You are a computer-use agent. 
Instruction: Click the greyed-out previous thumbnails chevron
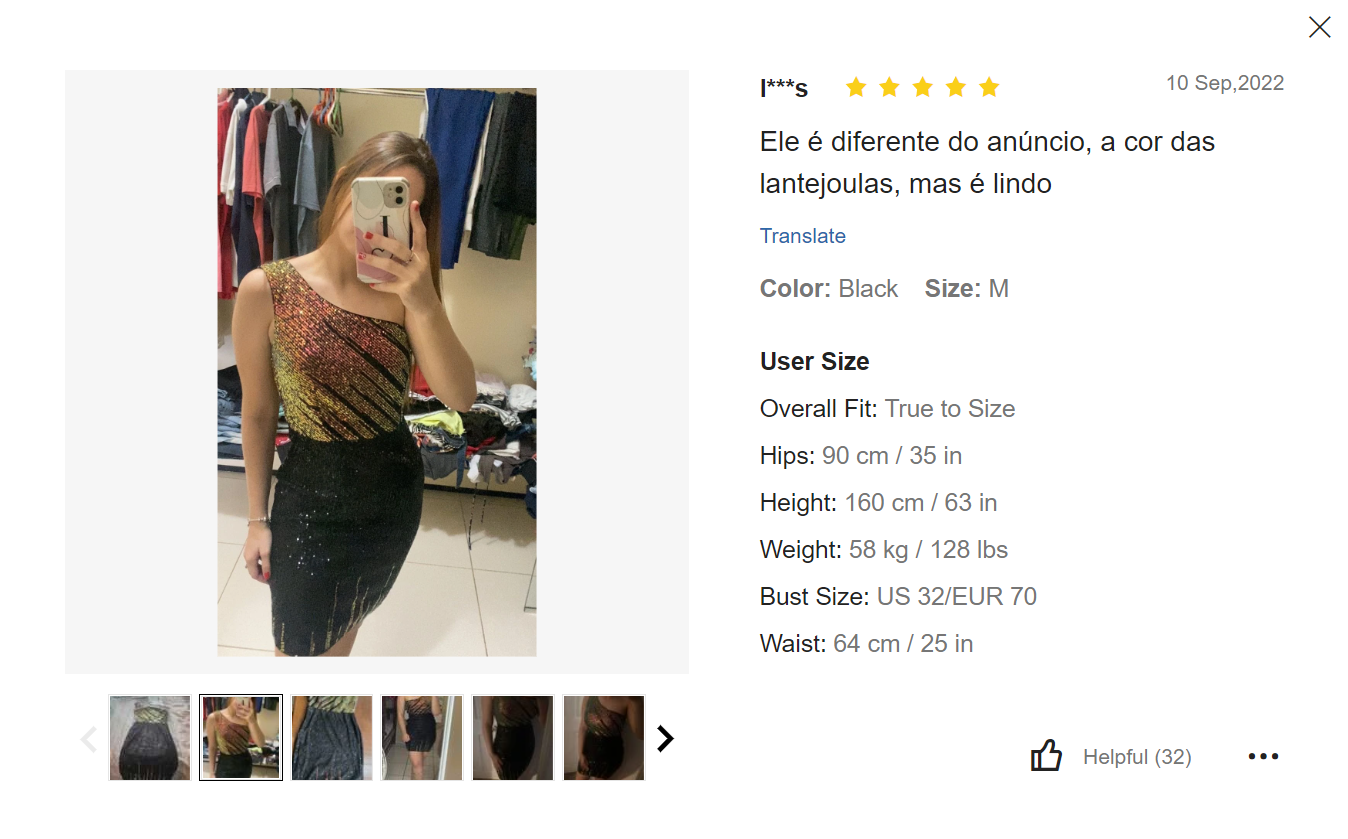point(88,739)
